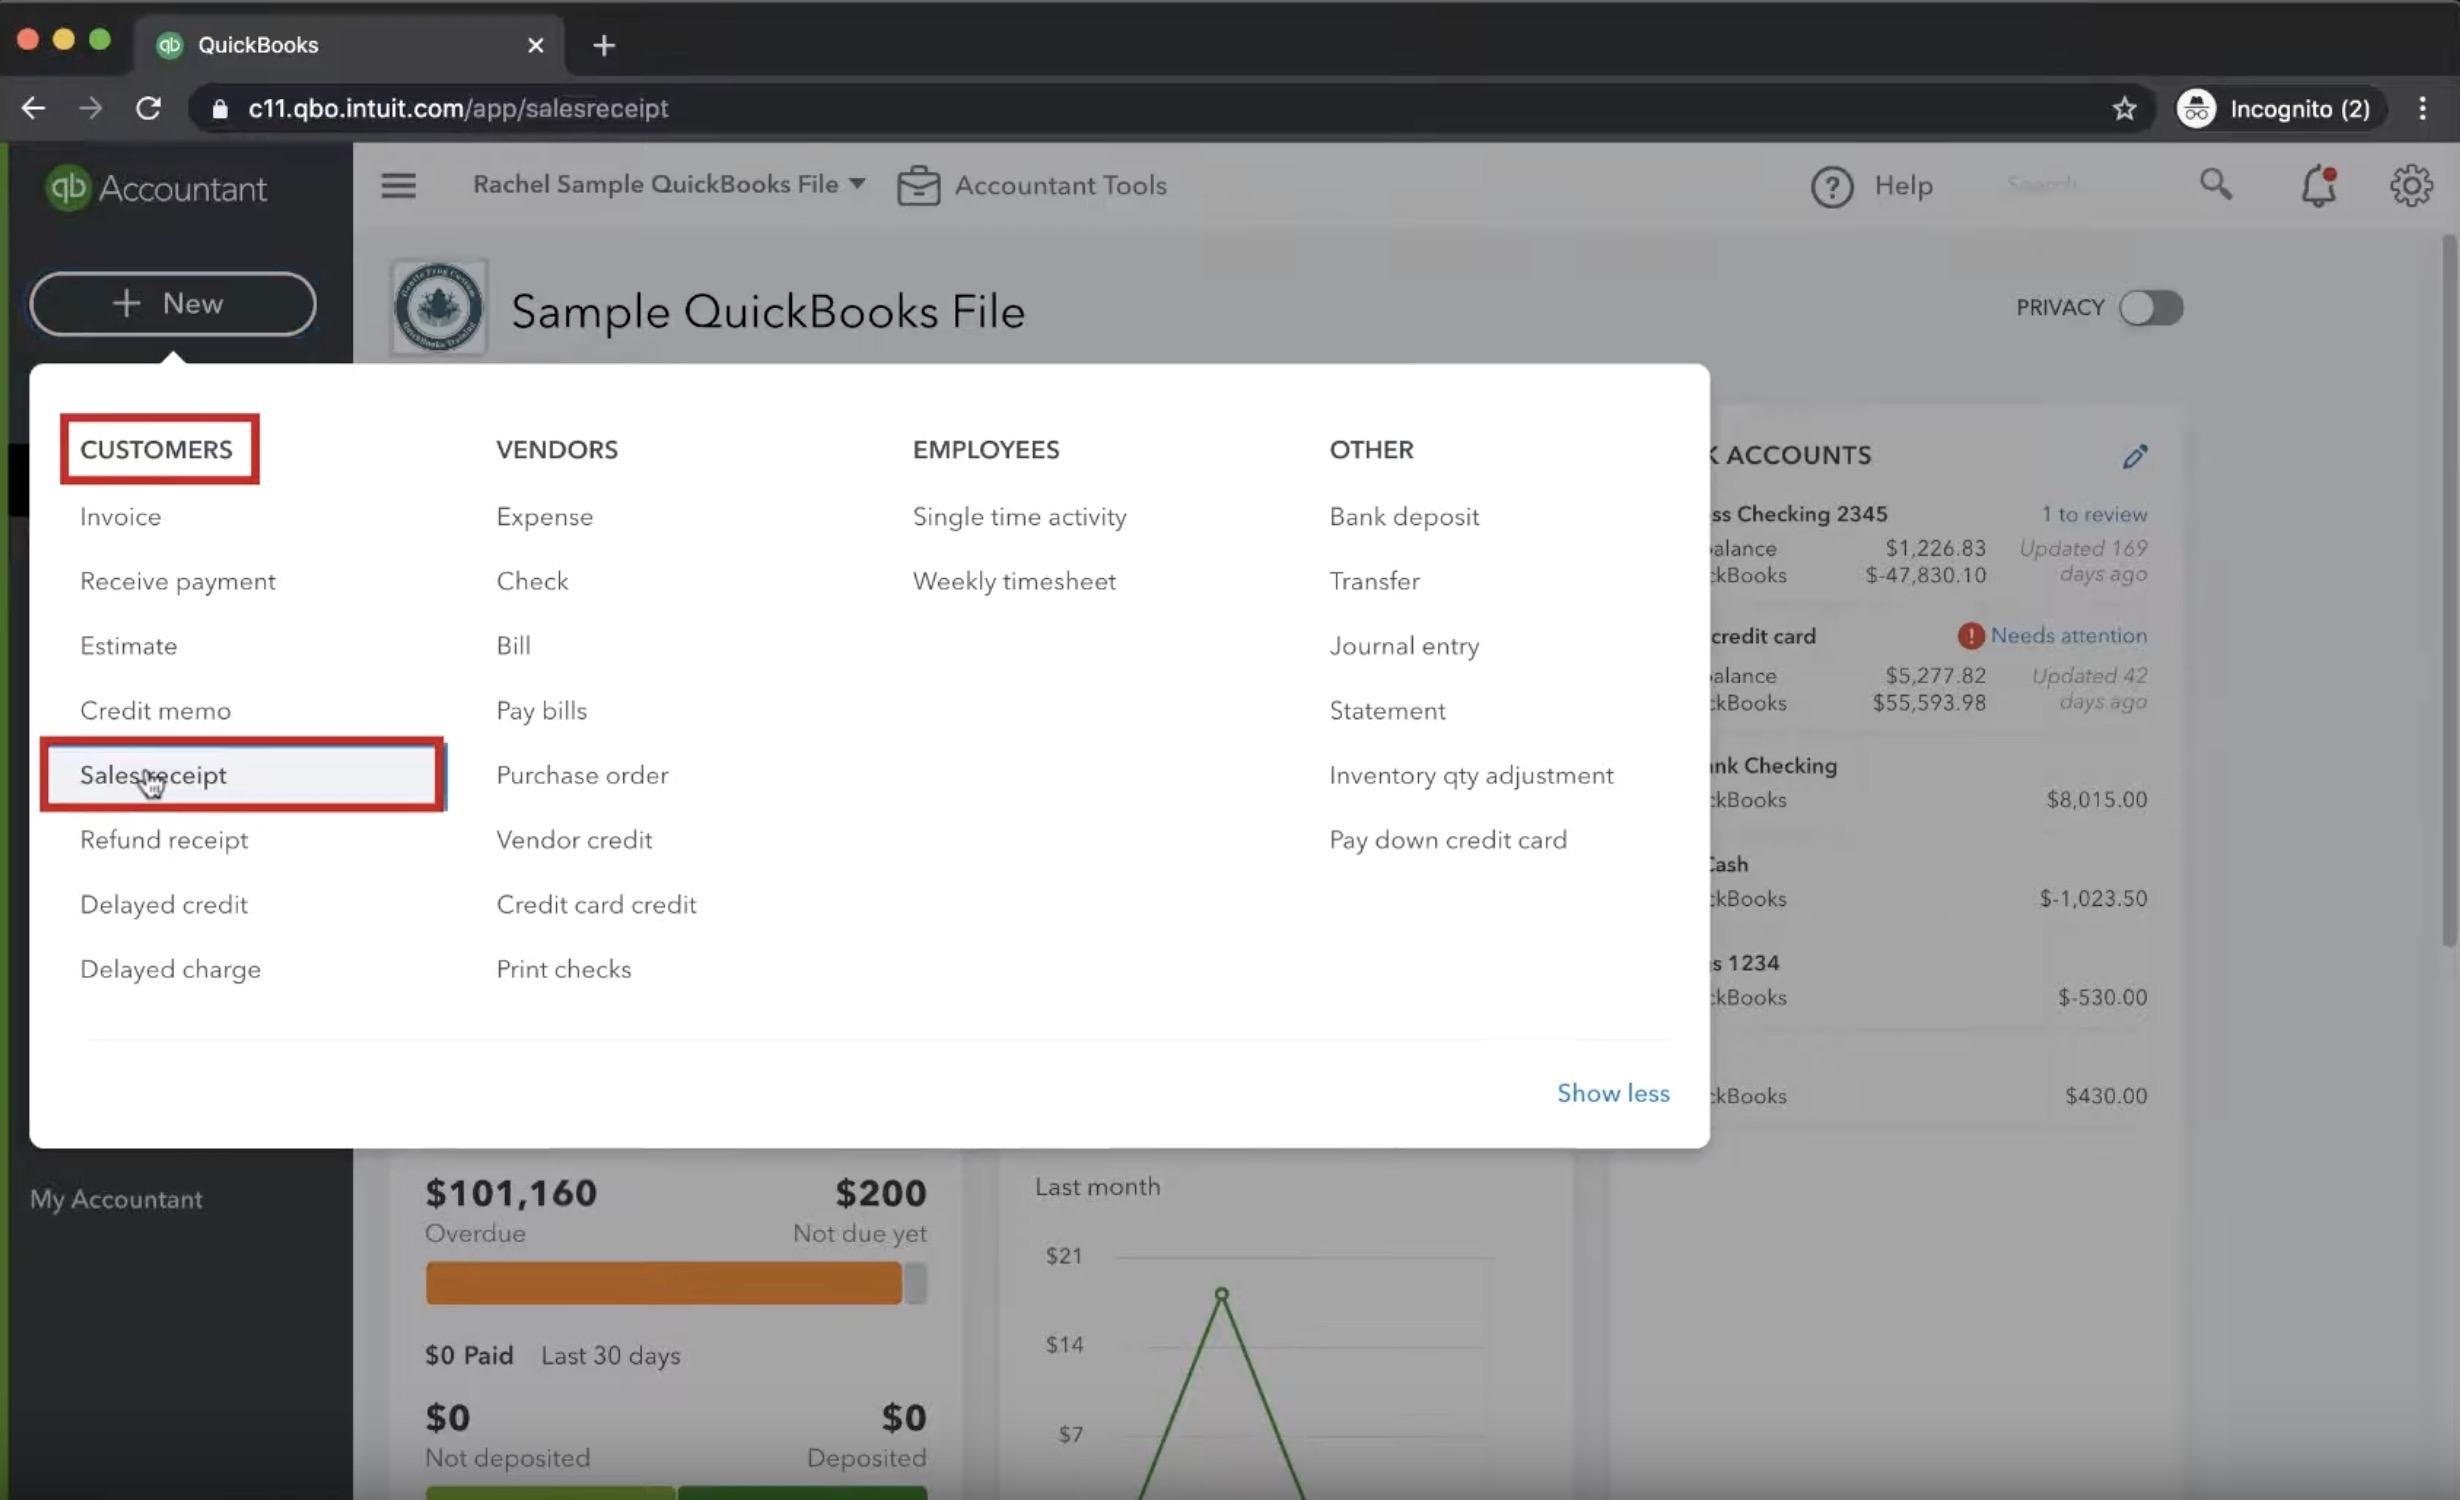Select Vendor credit option
2460x1500 pixels.
[574, 839]
